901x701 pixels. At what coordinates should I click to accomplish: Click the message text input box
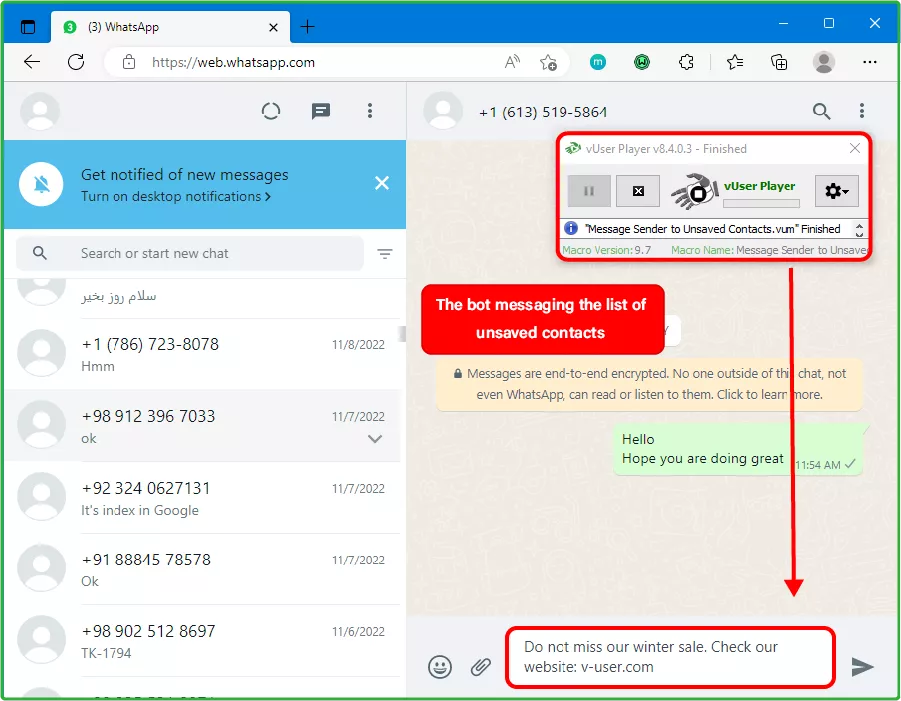pyautogui.click(x=670, y=657)
